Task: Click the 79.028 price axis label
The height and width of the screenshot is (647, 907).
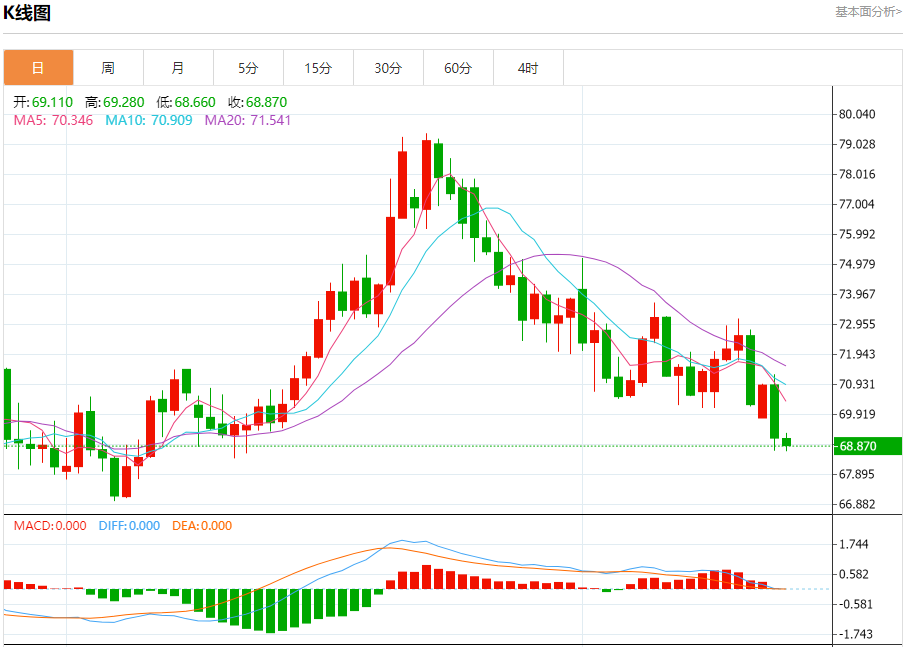Action: point(857,144)
